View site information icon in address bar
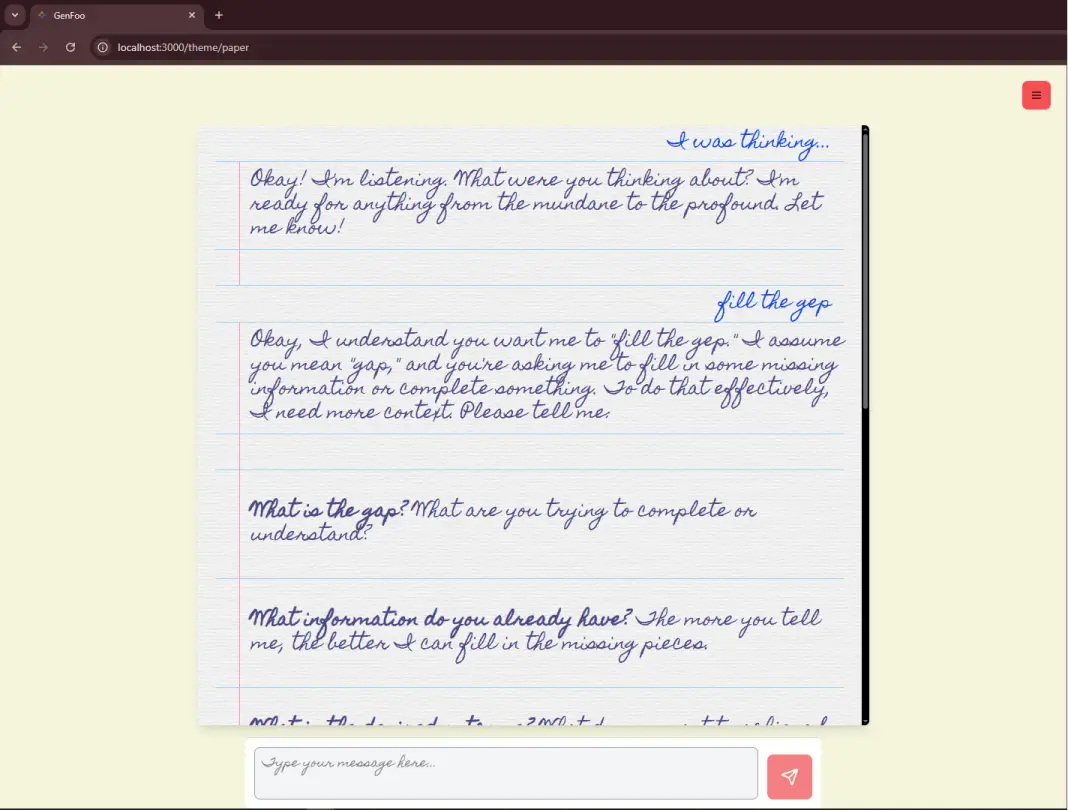Screen dimensions: 1068x810 101,46
